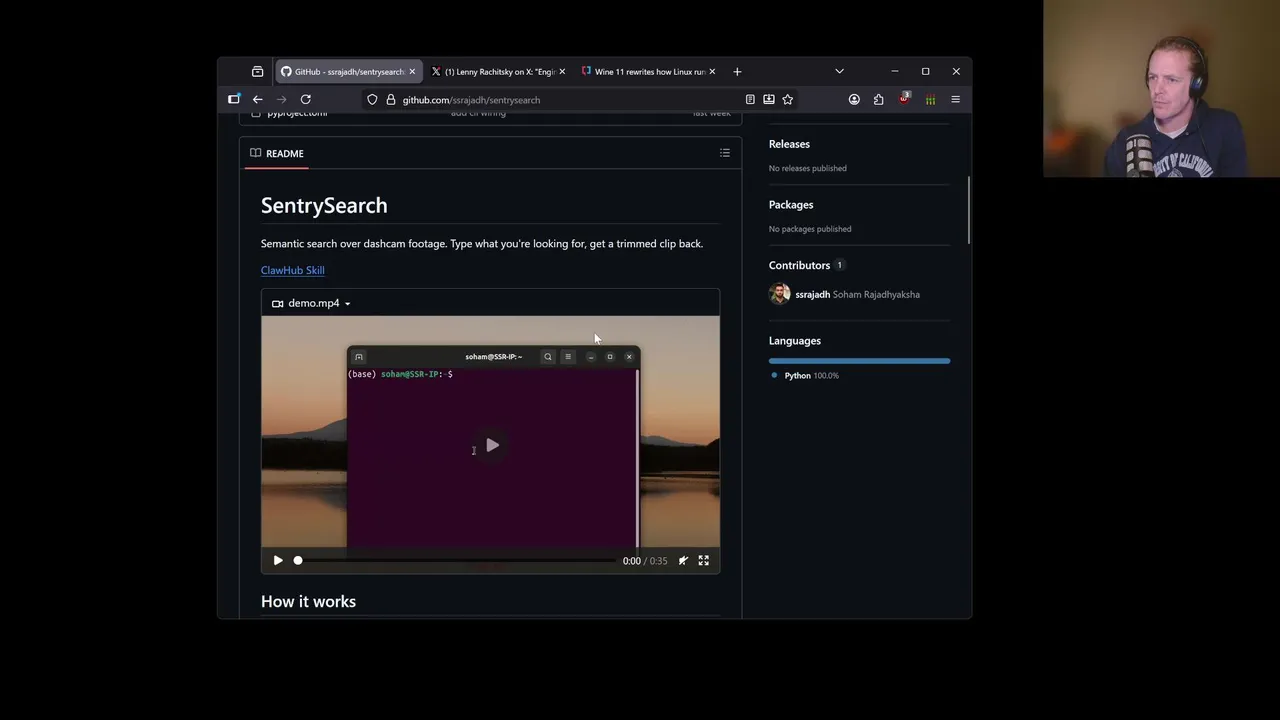The height and width of the screenshot is (720, 1280).
Task: Open the README outline list icon
Action: 725,153
